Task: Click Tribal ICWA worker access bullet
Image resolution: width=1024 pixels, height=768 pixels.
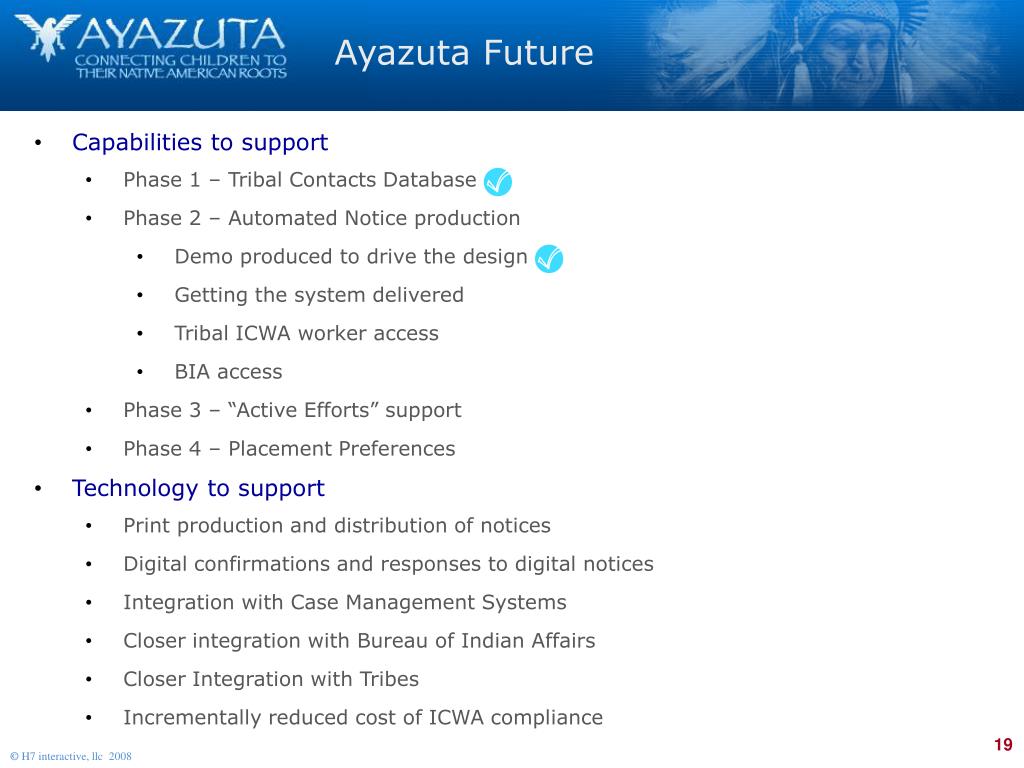Action: [x=306, y=334]
